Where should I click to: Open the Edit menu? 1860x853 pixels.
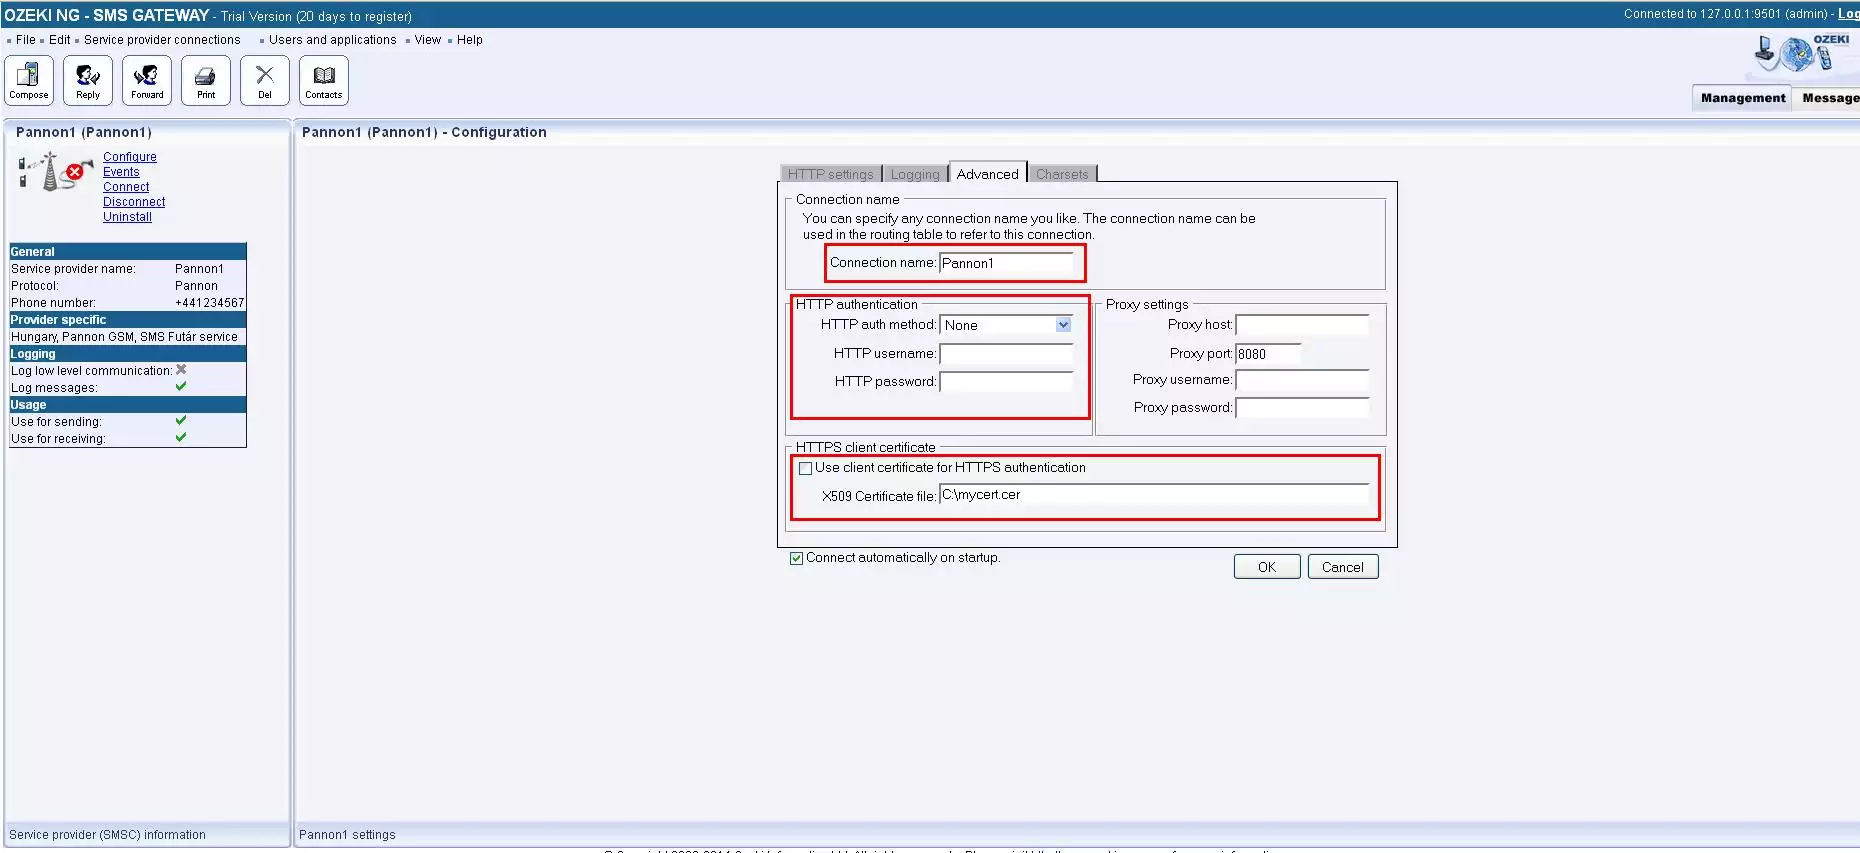point(60,40)
